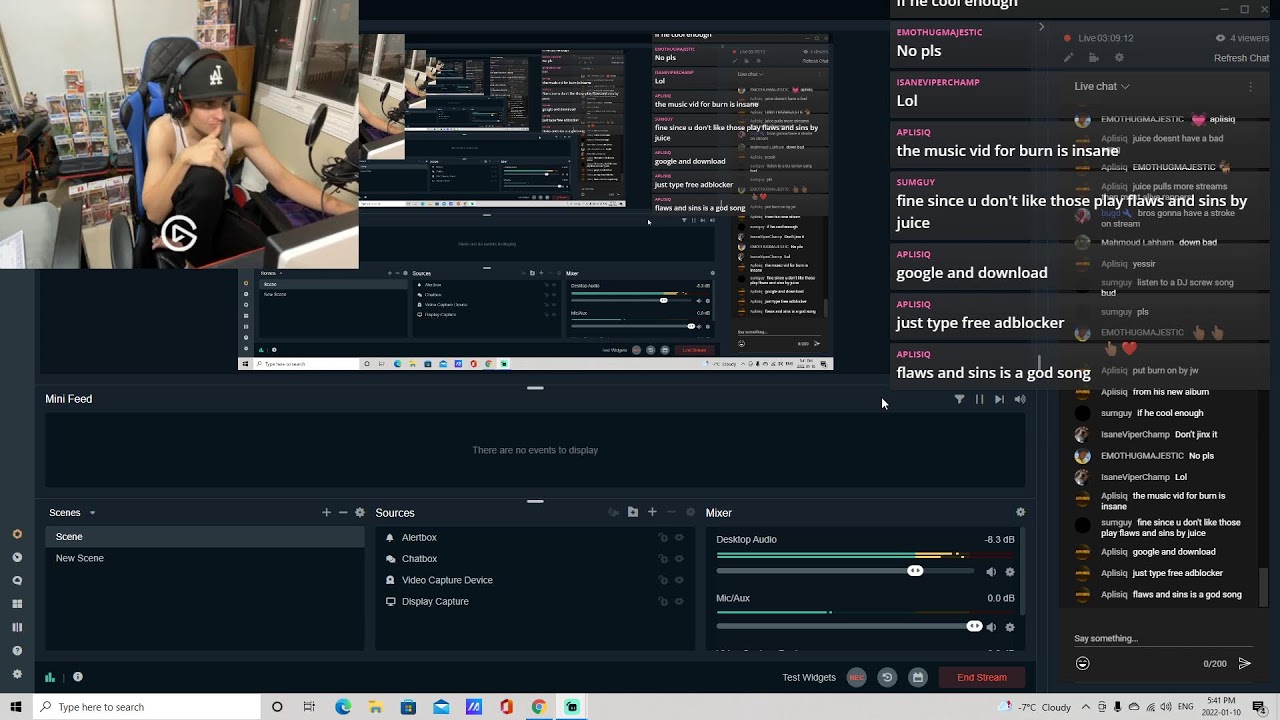This screenshot has width=1280, height=720.
Task: Open File Explorer from taskbar
Action: click(x=375, y=707)
